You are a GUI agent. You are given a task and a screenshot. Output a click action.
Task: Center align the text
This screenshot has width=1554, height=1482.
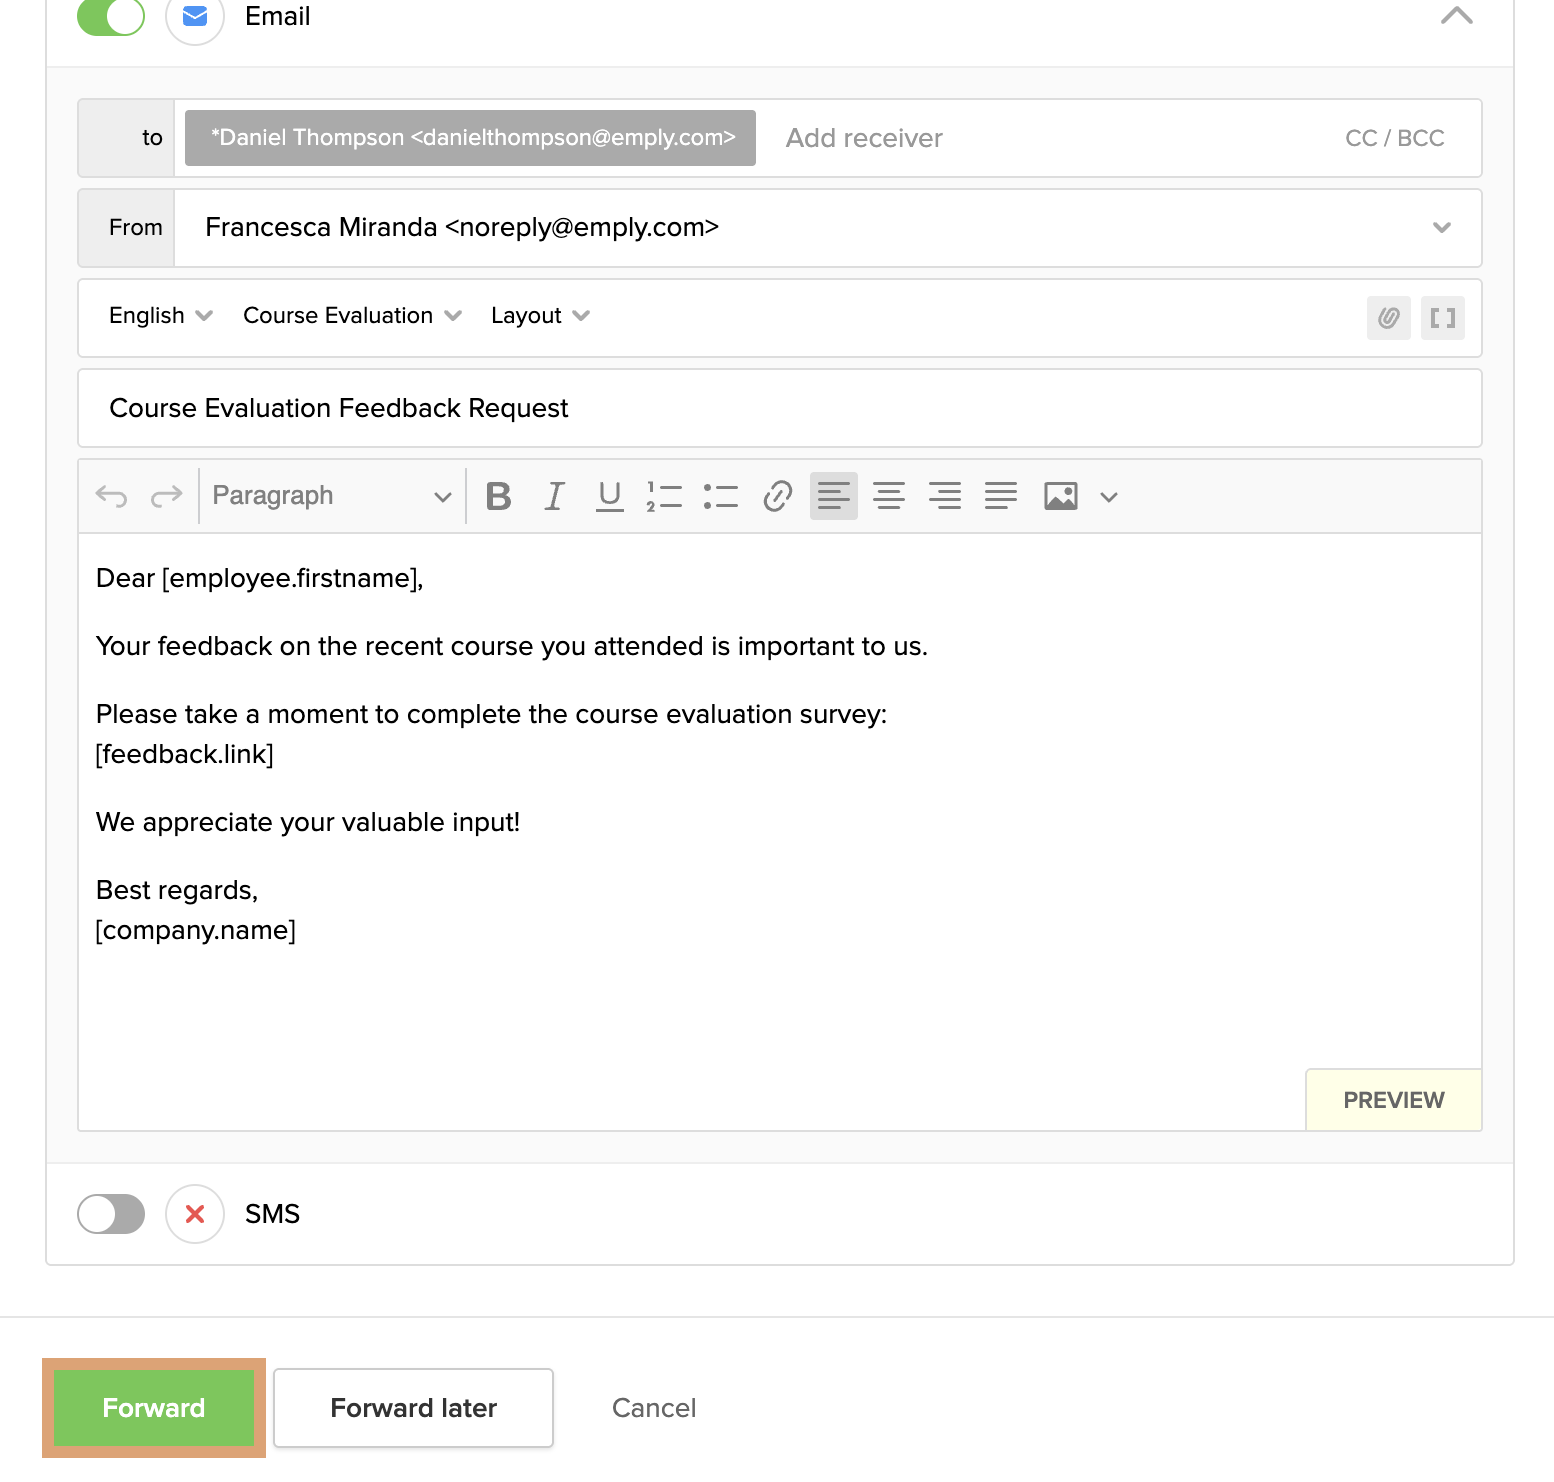[x=888, y=496]
